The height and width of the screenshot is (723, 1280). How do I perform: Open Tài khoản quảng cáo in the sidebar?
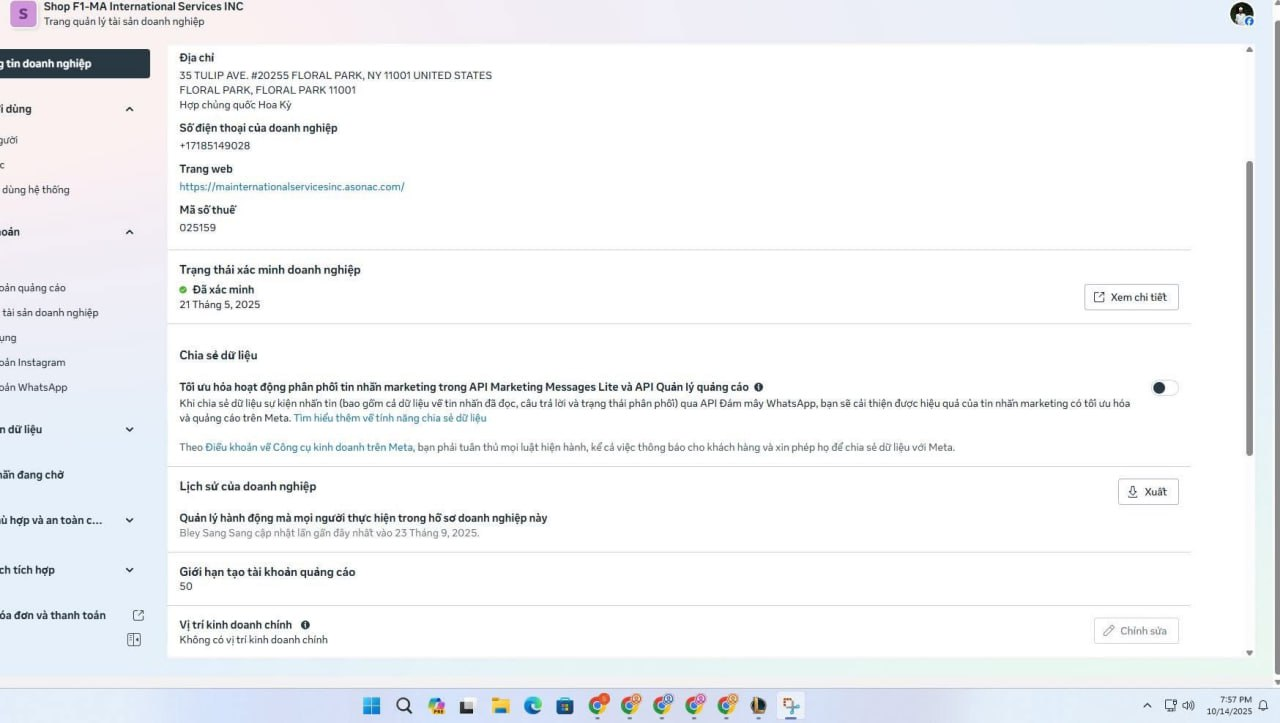click(x=33, y=288)
